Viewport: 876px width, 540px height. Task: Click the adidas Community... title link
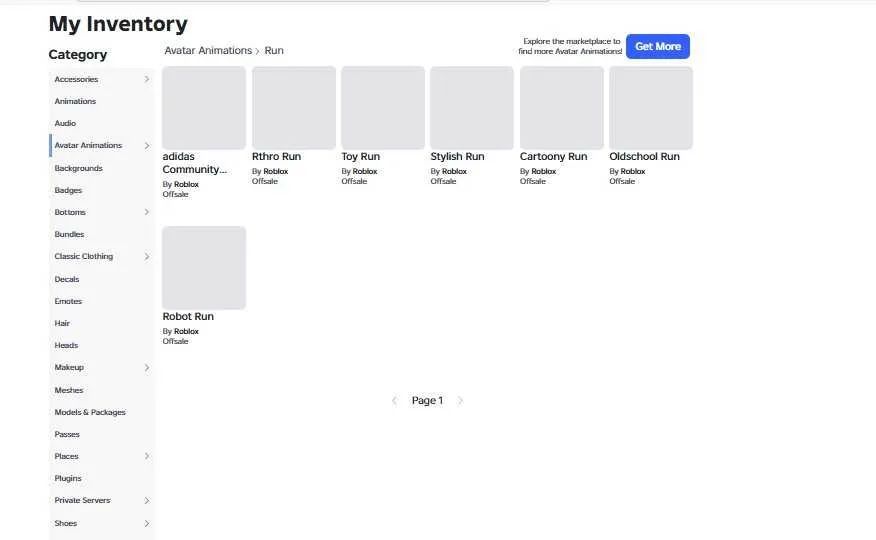pos(194,163)
